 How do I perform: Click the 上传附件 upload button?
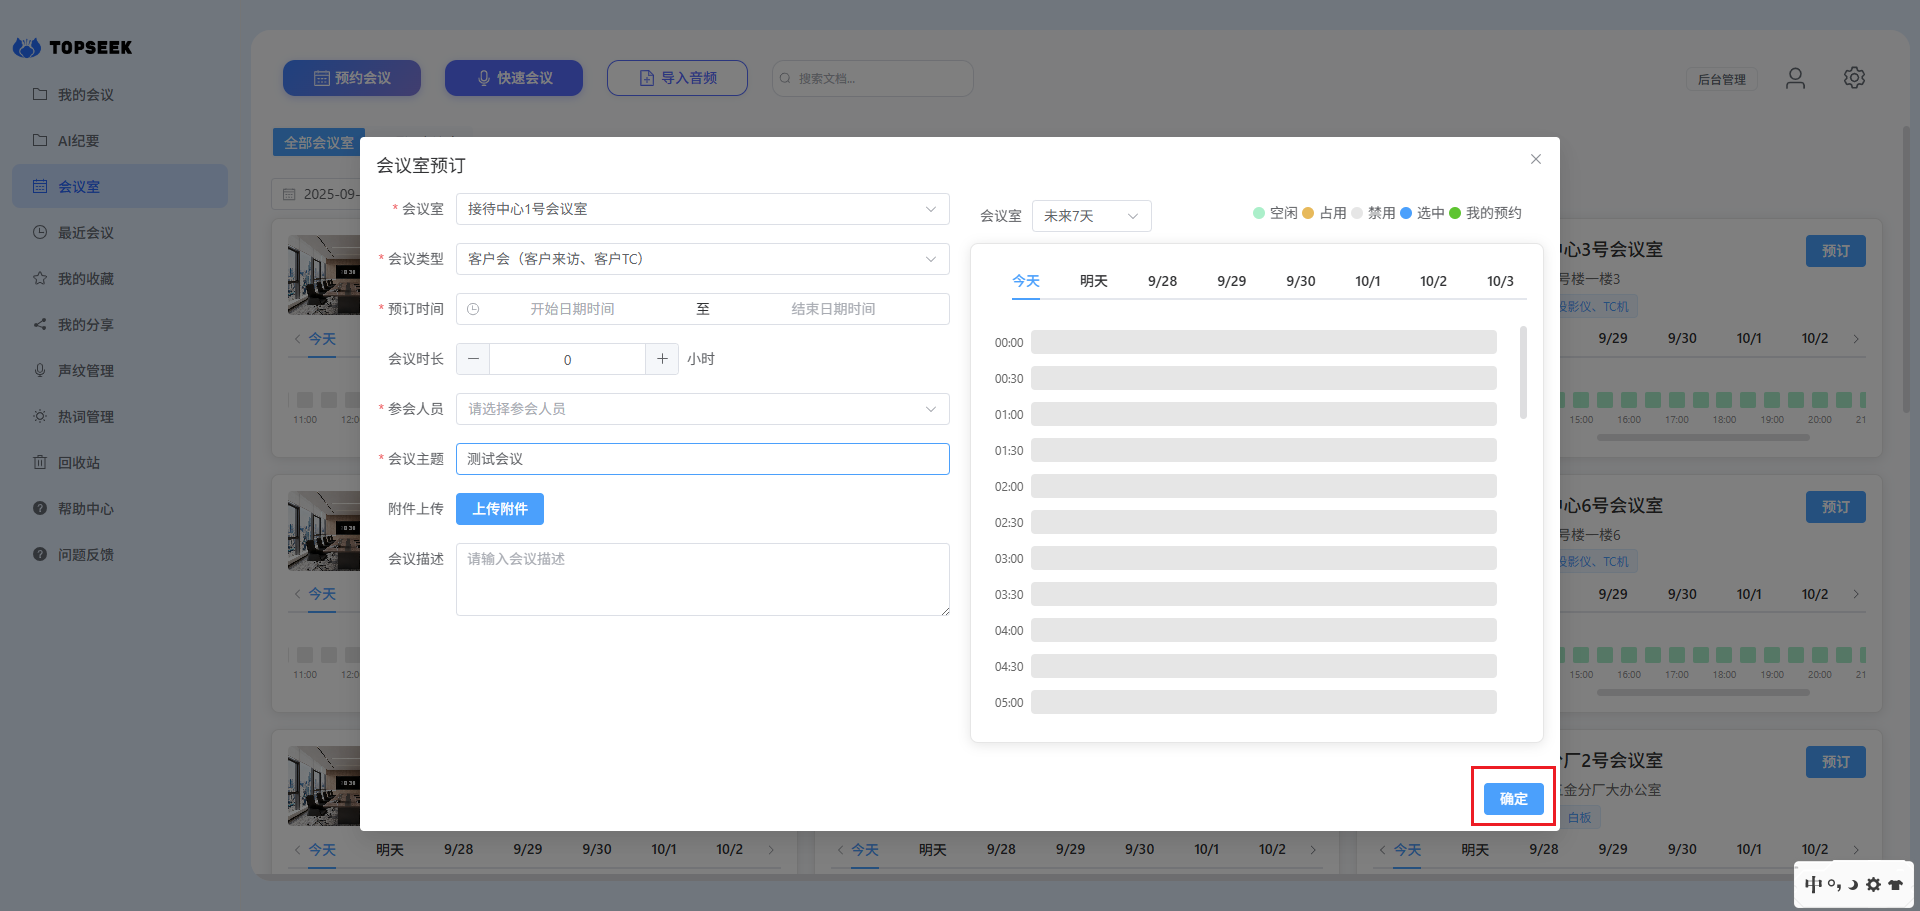500,509
